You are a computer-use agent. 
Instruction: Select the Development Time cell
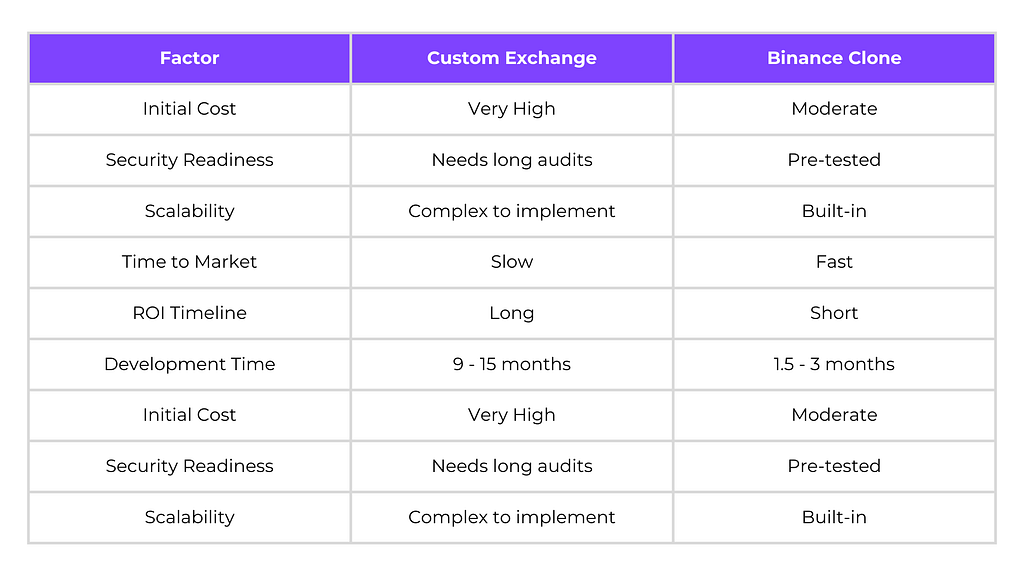coord(189,364)
